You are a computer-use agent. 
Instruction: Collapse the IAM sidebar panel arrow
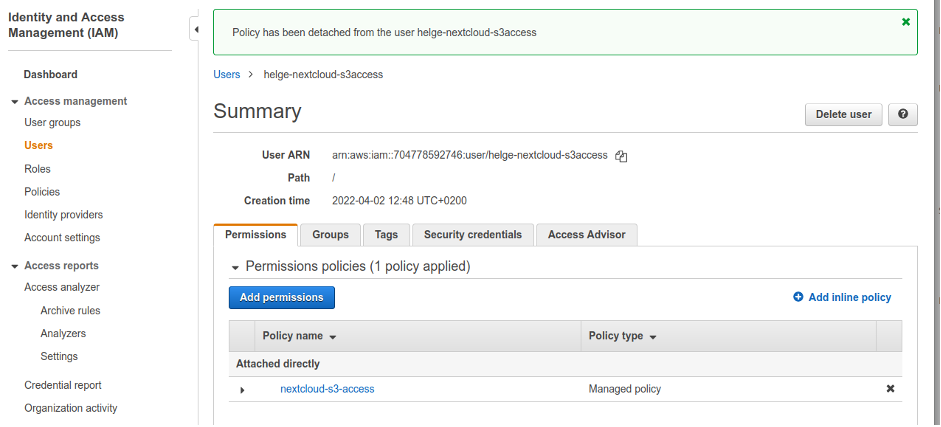195,29
